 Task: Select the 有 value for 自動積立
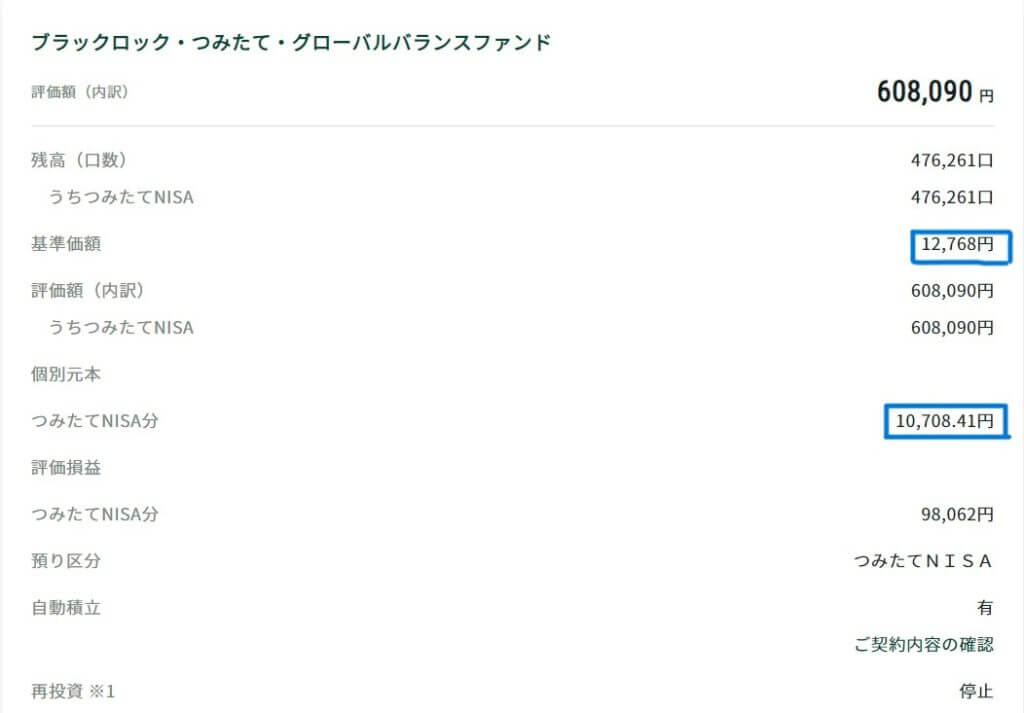click(985, 607)
